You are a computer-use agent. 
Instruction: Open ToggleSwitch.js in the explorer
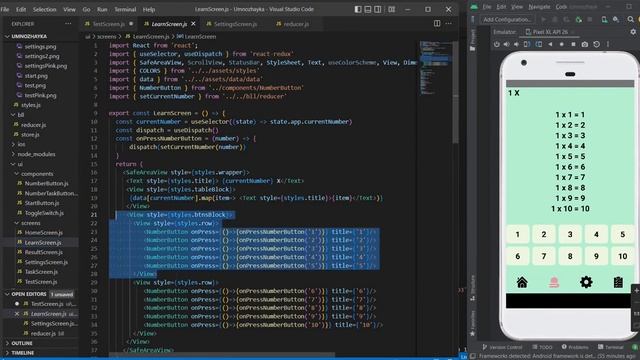[x=44, y=213]
